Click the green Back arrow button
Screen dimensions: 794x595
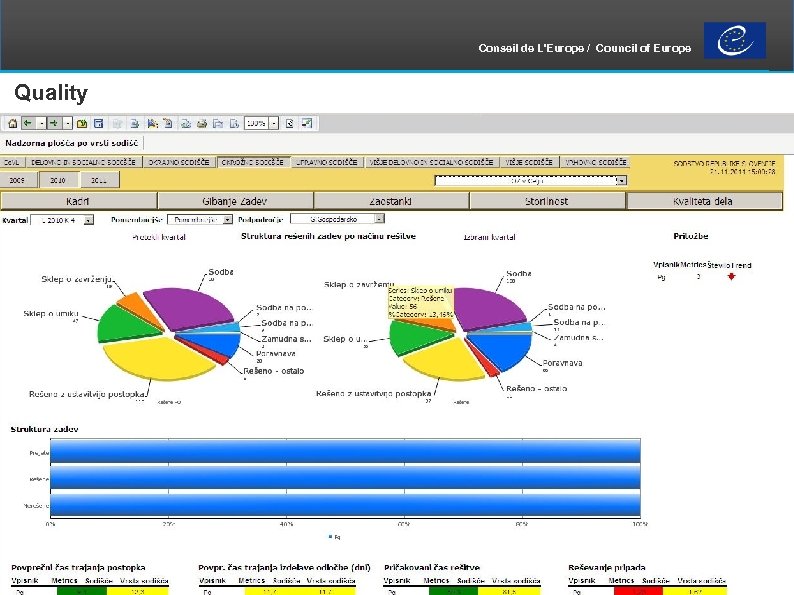(x=28, y=123)
